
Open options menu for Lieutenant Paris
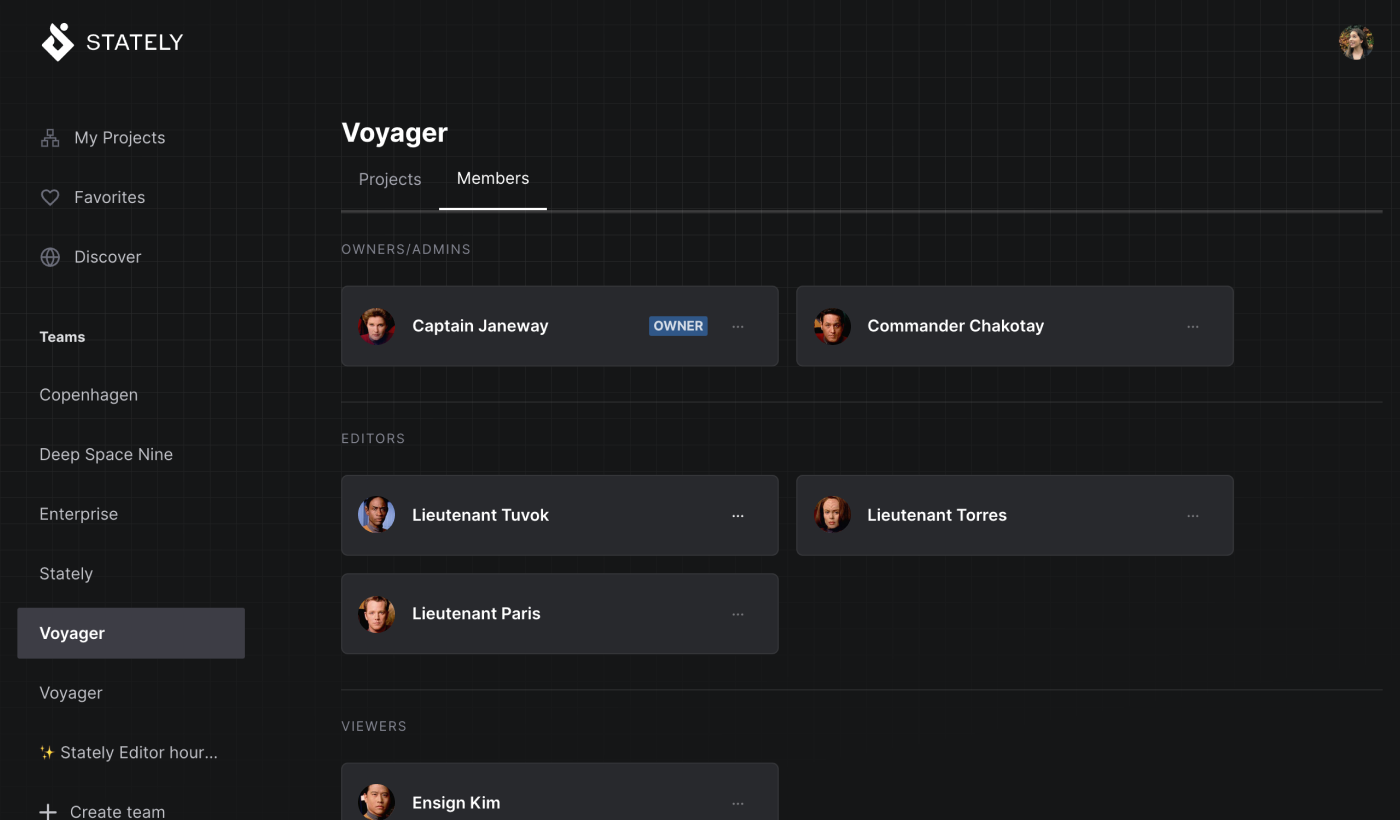[738, 614]
